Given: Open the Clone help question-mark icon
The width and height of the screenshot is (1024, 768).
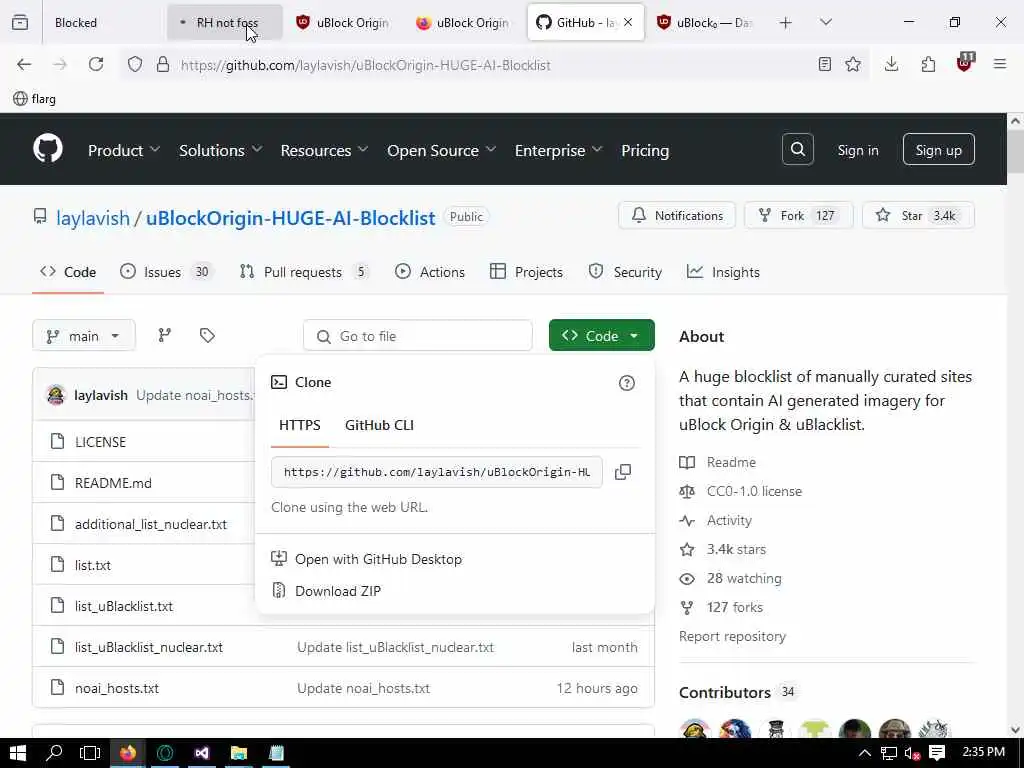Looking at the screenshot, I should pos(626,383).
